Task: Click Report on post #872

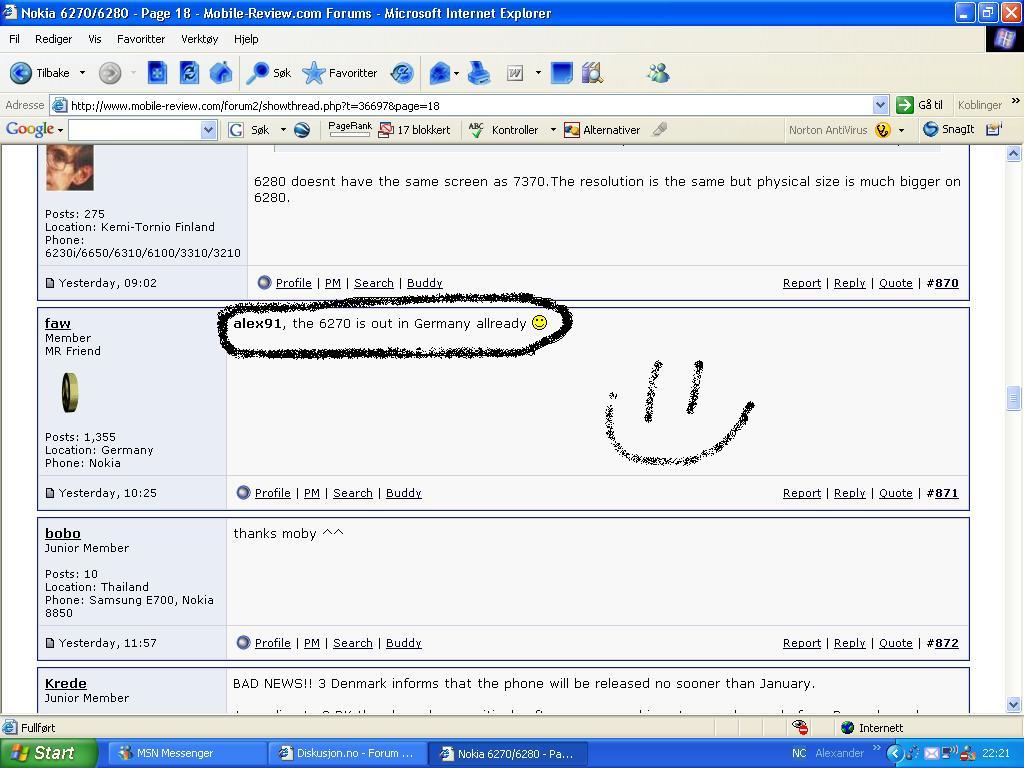Action: coord(801,643)
